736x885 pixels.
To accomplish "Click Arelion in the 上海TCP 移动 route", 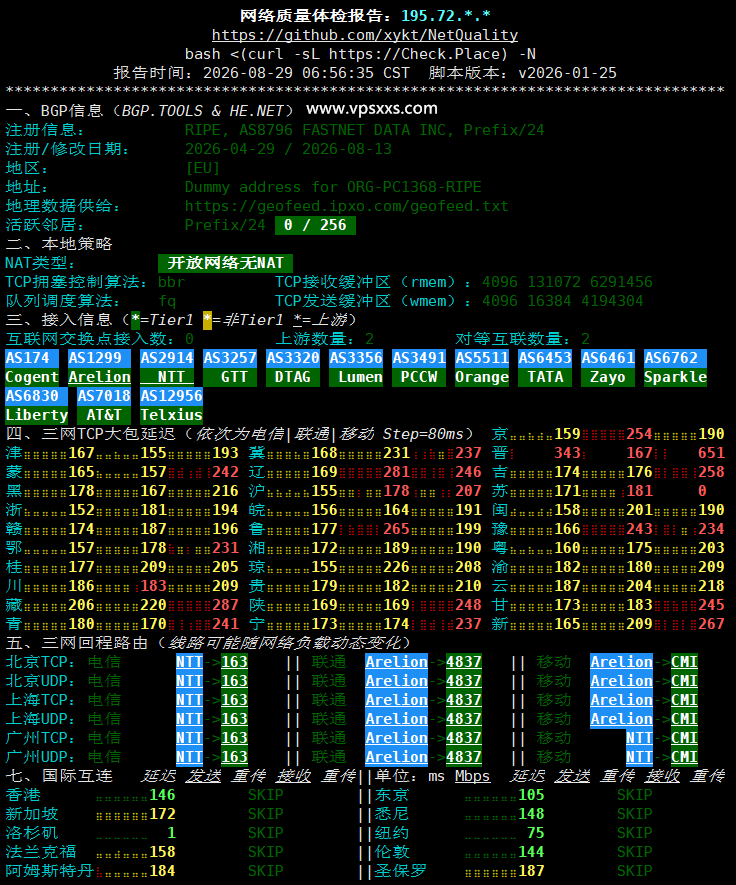I will click(x=621, y=700).
